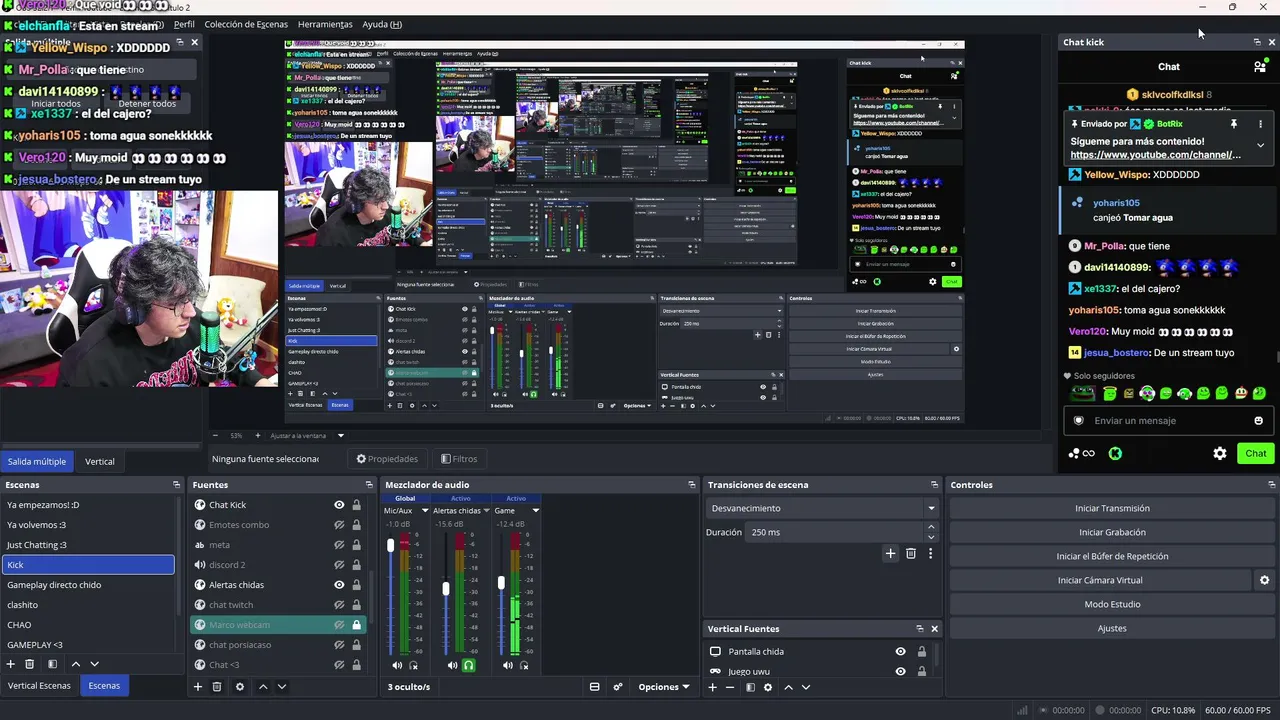The image size is (1280, 720).
Task: Open advanced audio properties gears in the mixer
Action: point(618,687)
